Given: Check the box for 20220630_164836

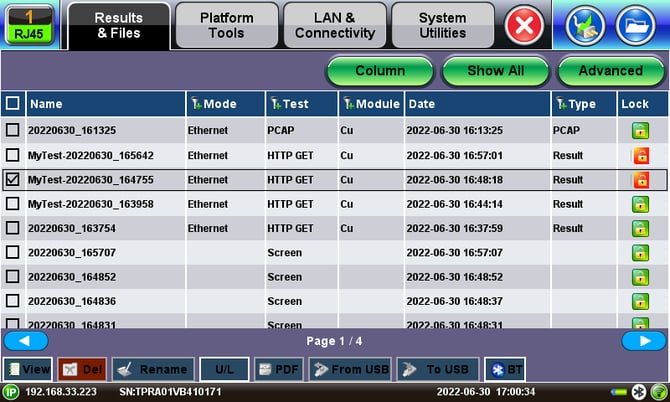Looking at the screenshot, I should click(12, 301).
